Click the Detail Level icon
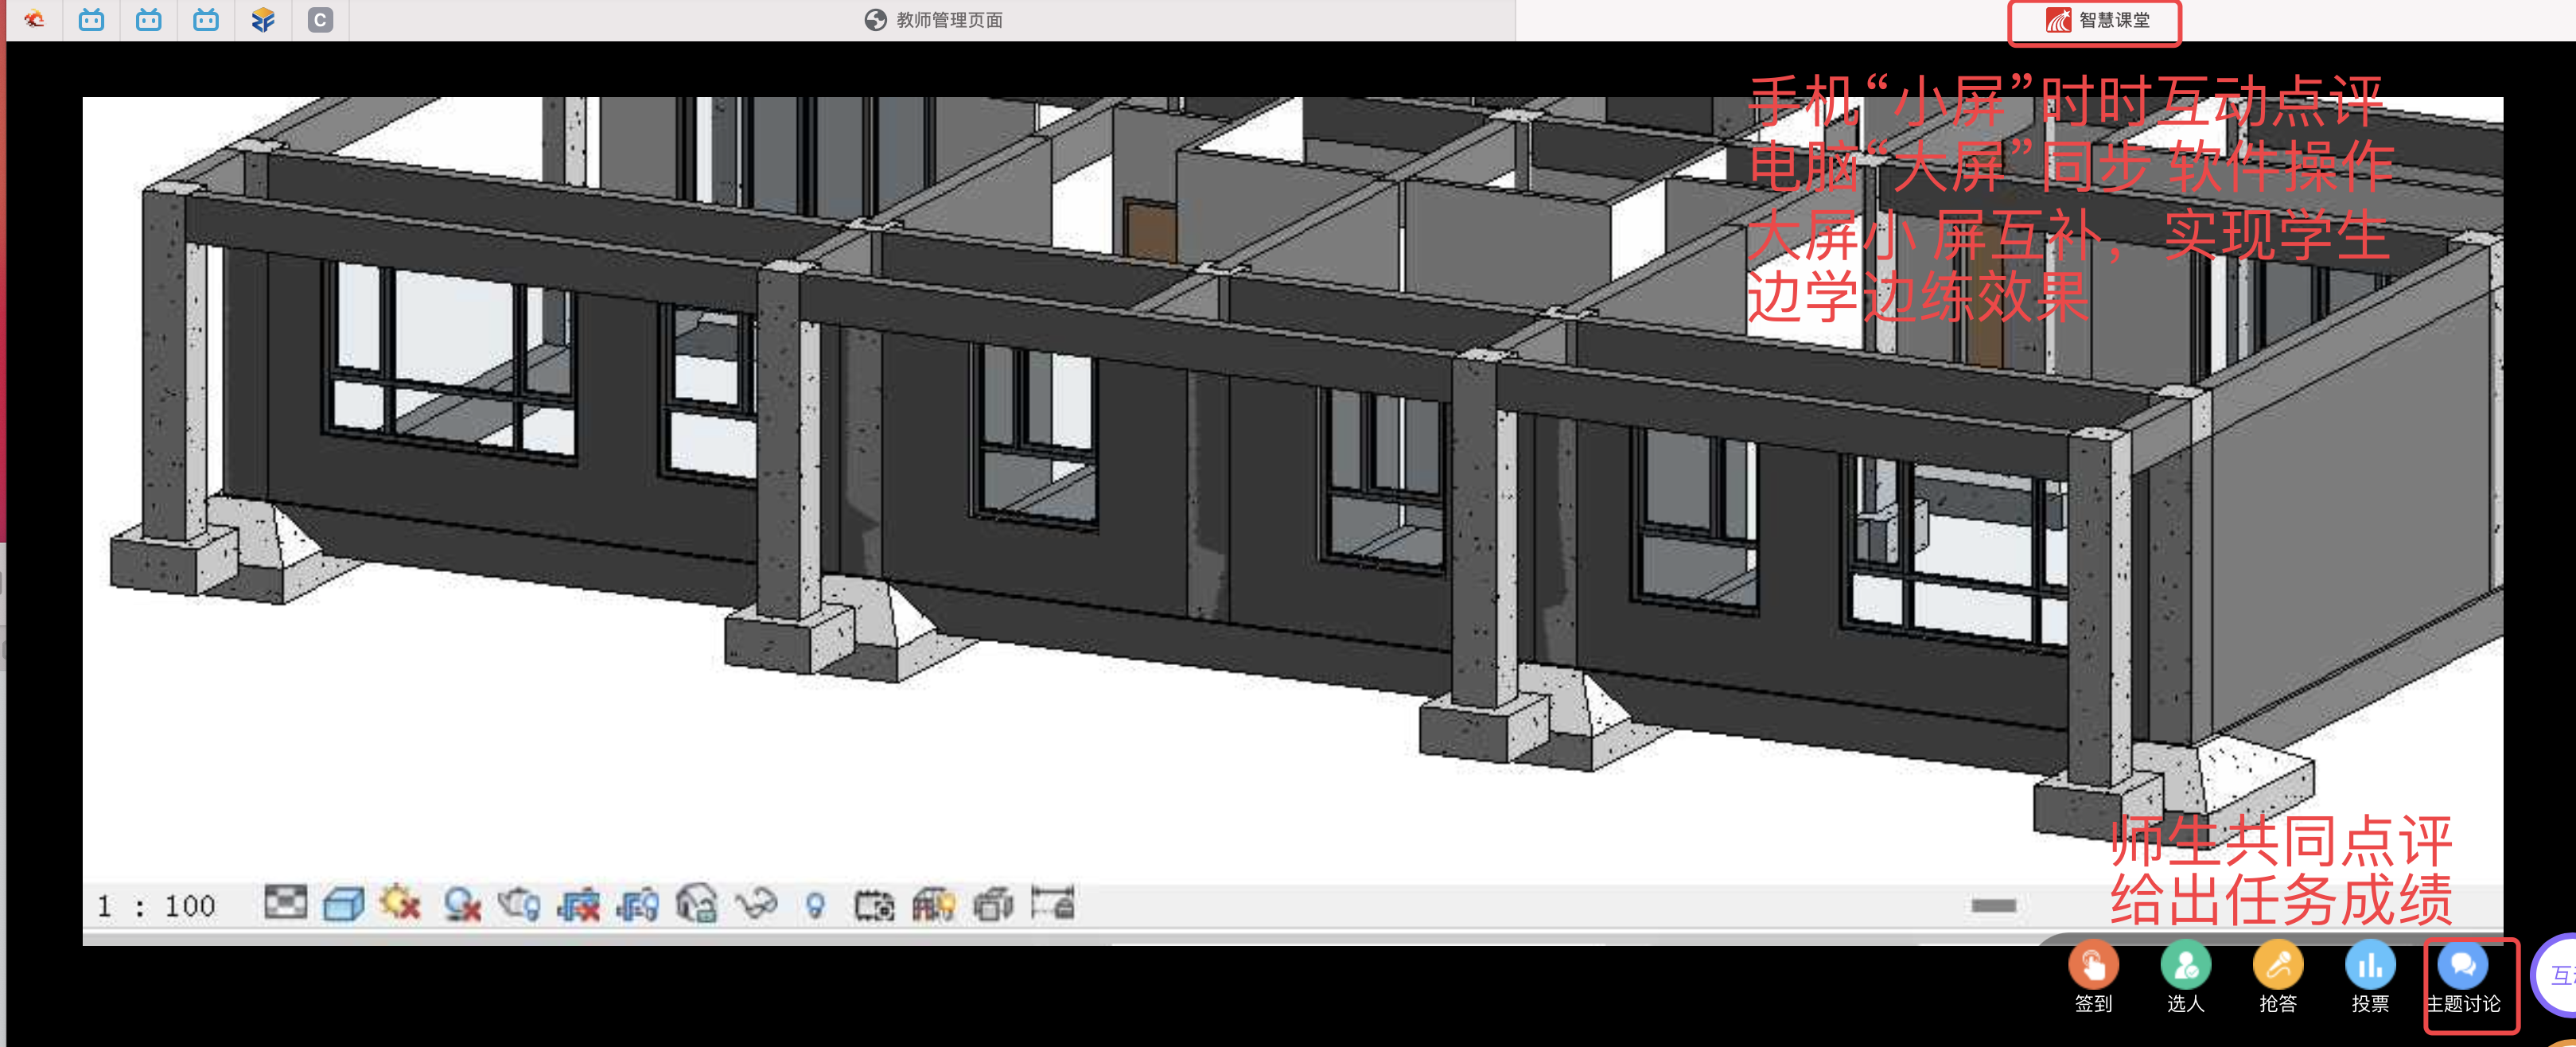This screenshot has width=2576, height=1047. tap(285, 903)
